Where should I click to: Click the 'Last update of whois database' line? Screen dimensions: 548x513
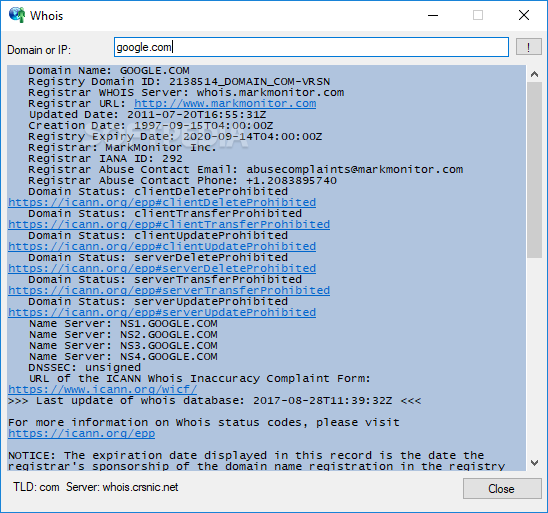point(215,401)
